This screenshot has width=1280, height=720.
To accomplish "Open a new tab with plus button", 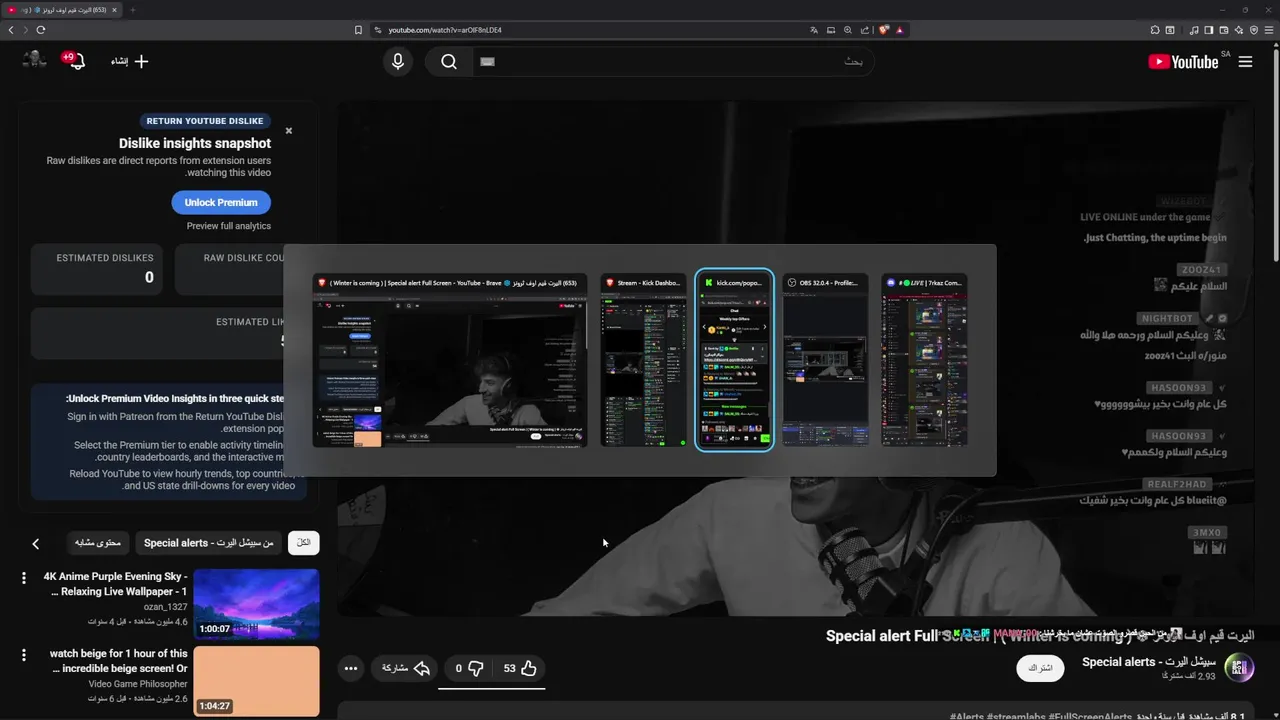I will (132, 10).
